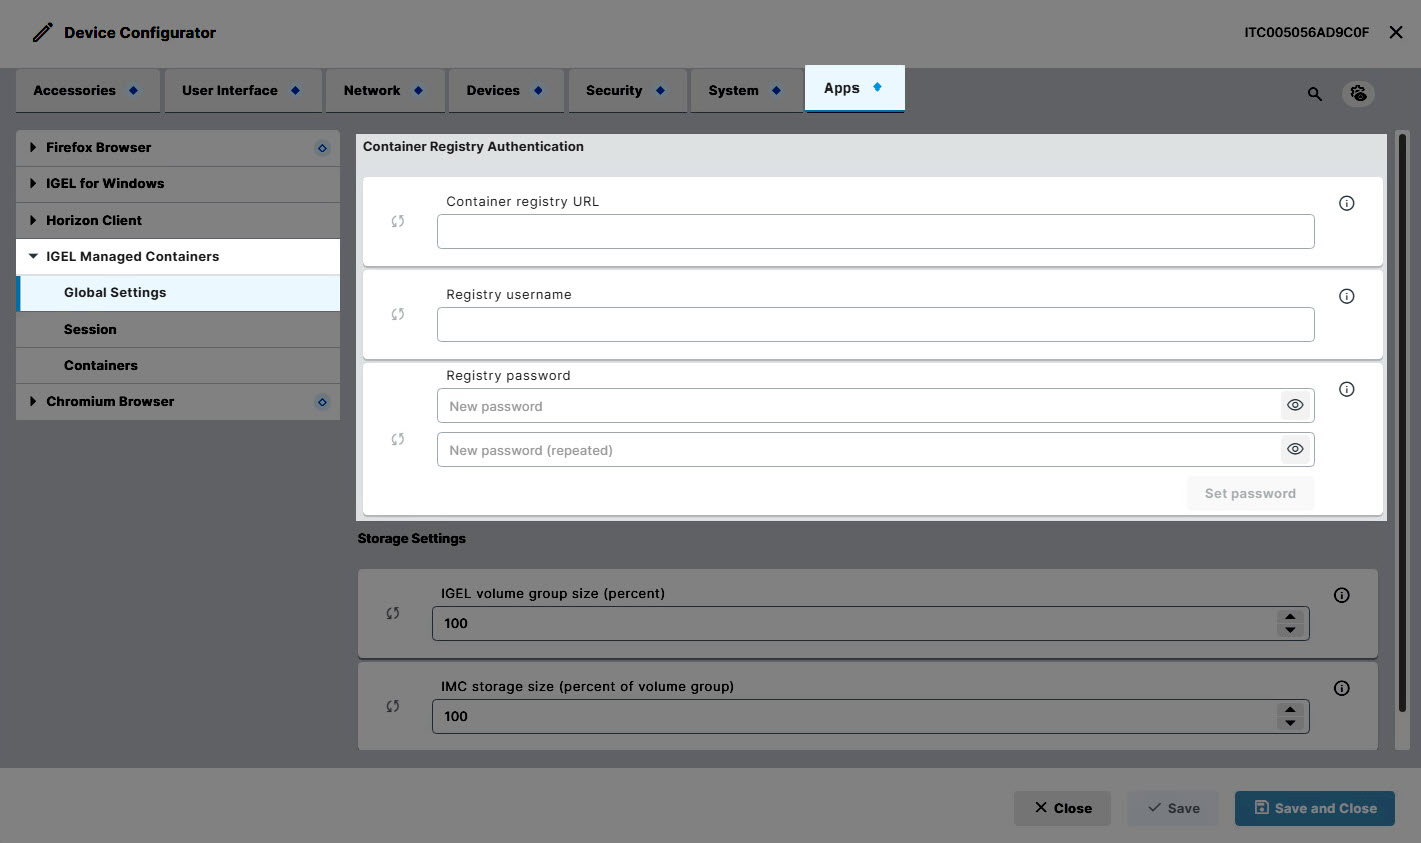Viewport: 1421px width, 843px height.
Task: Go to the Security tab
Action: pos(628,90)
